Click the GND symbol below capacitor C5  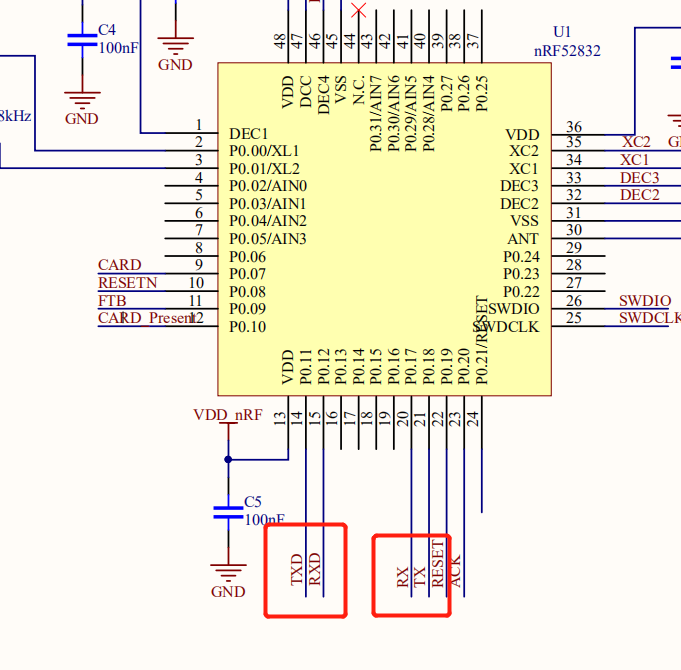click(228, 572)
